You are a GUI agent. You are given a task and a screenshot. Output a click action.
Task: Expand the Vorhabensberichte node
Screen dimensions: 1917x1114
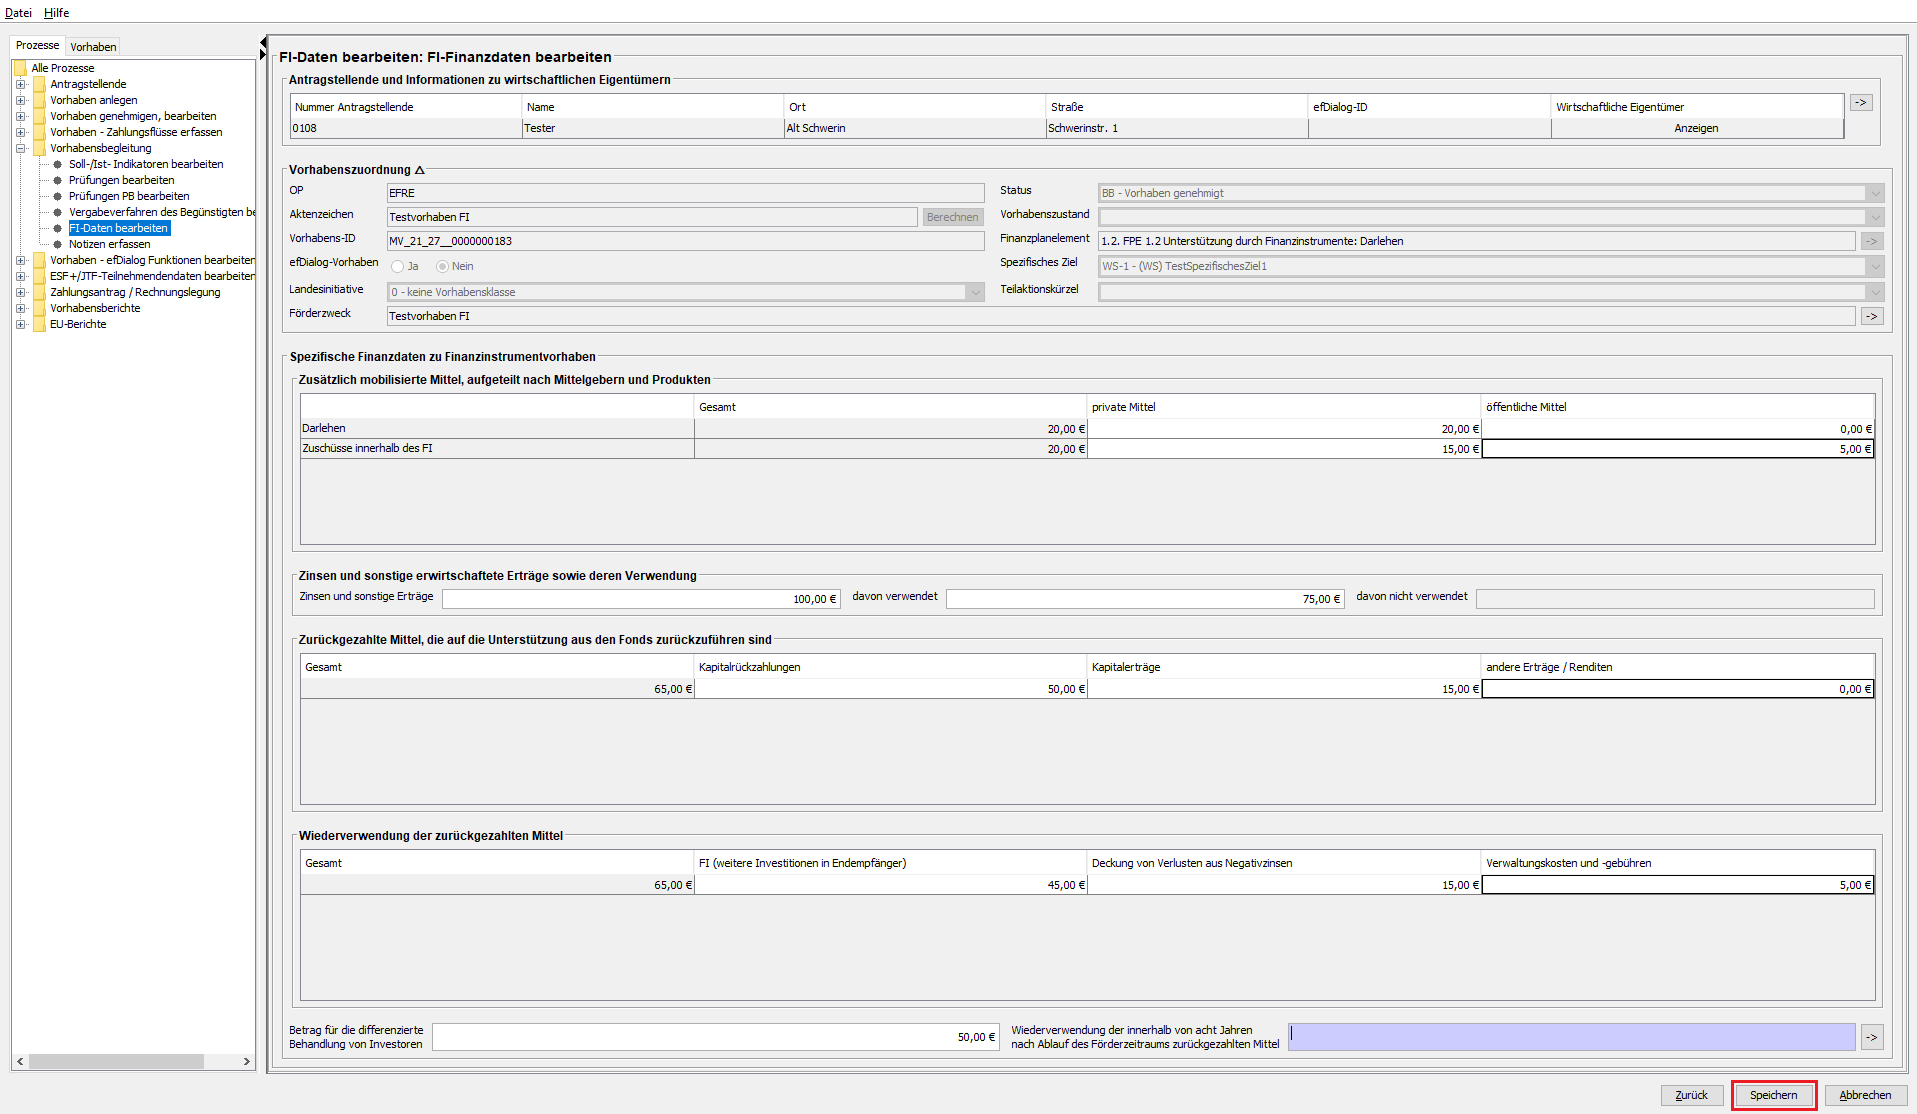(20, 308)
